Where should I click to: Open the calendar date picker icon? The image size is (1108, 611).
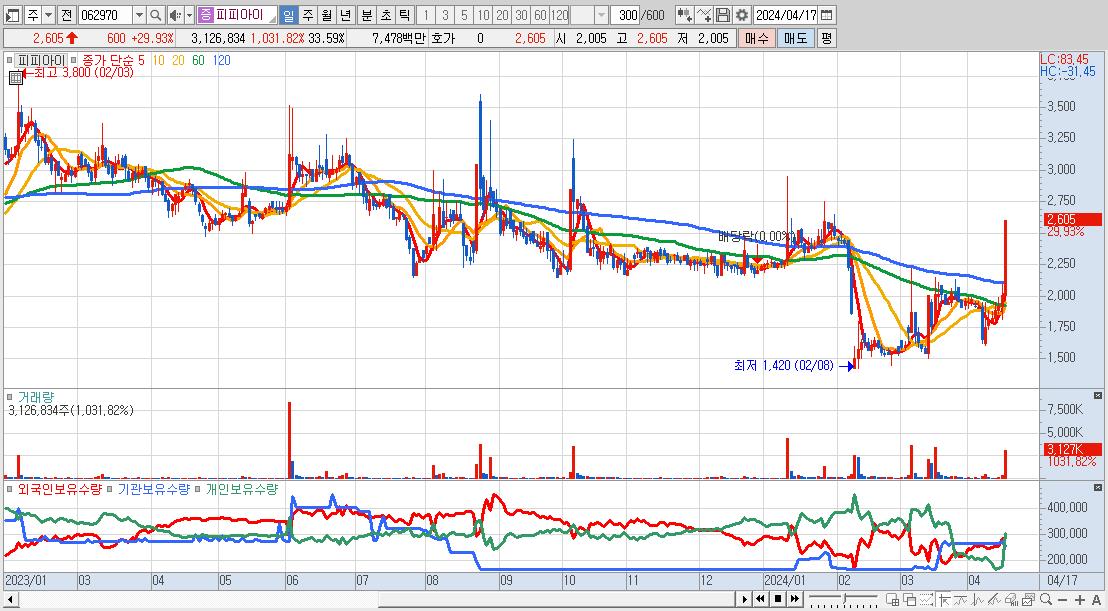(827, 15)
